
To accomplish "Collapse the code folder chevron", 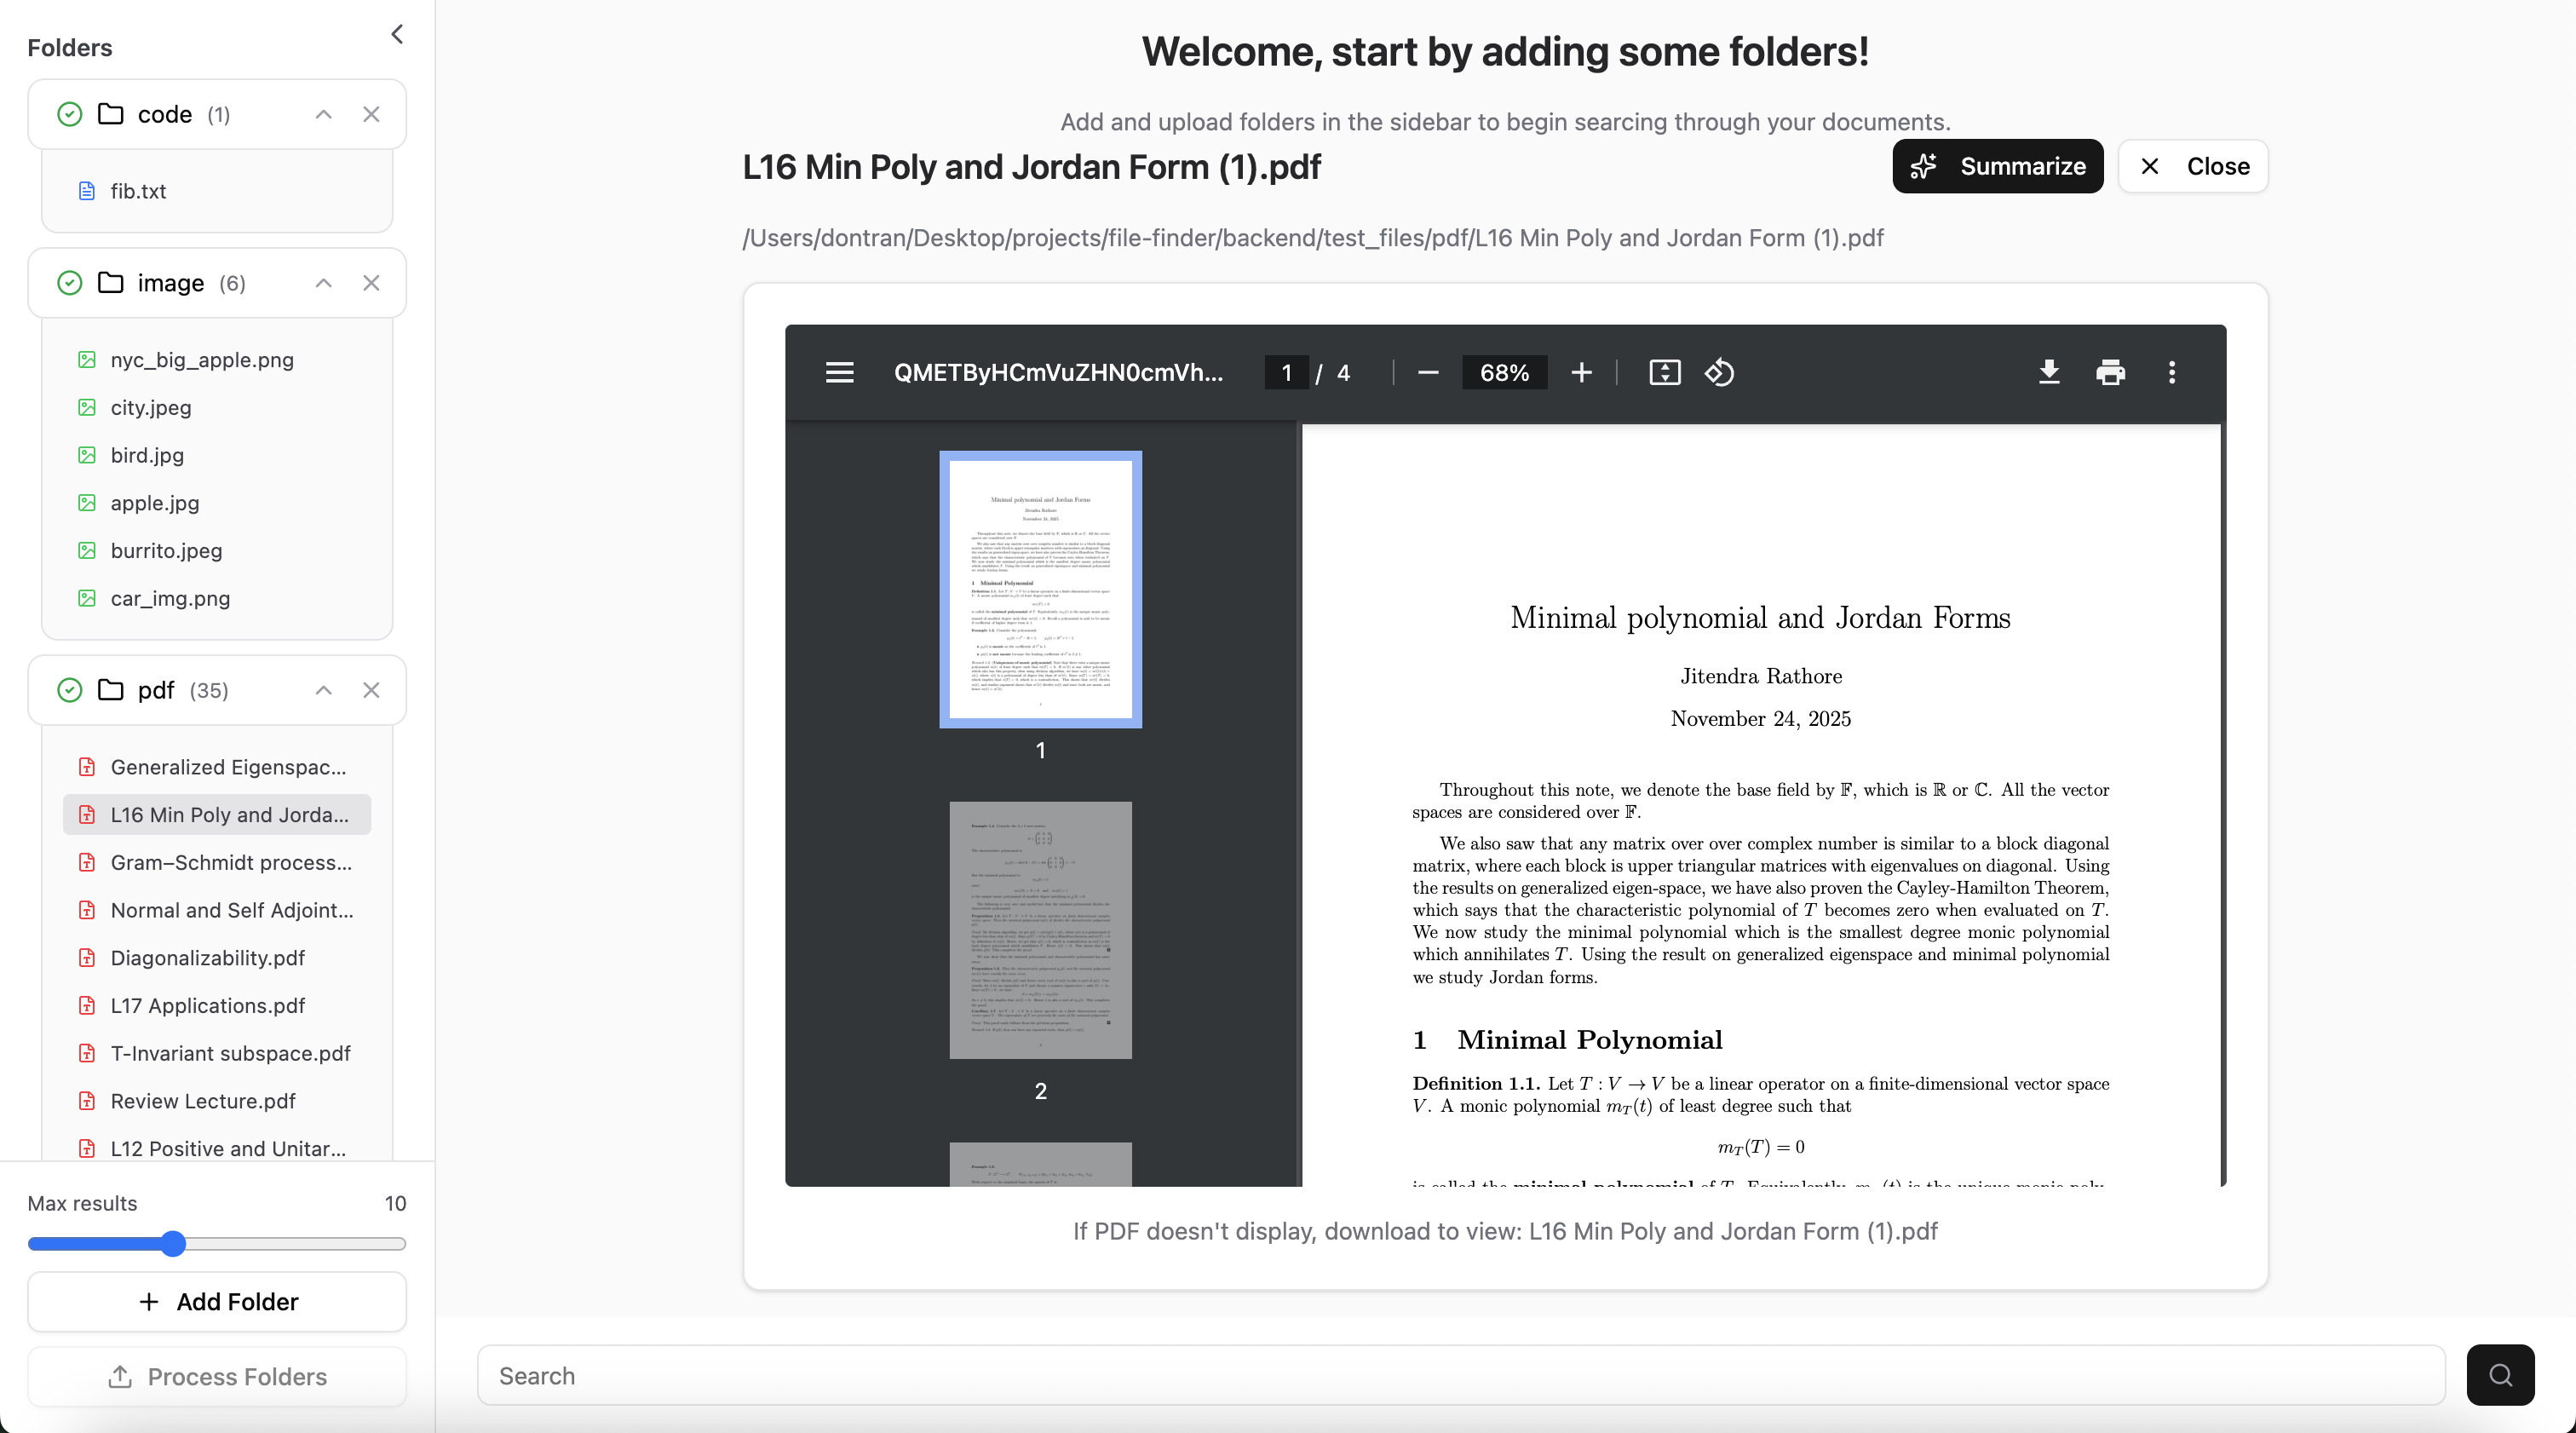I will pos(323,115).
